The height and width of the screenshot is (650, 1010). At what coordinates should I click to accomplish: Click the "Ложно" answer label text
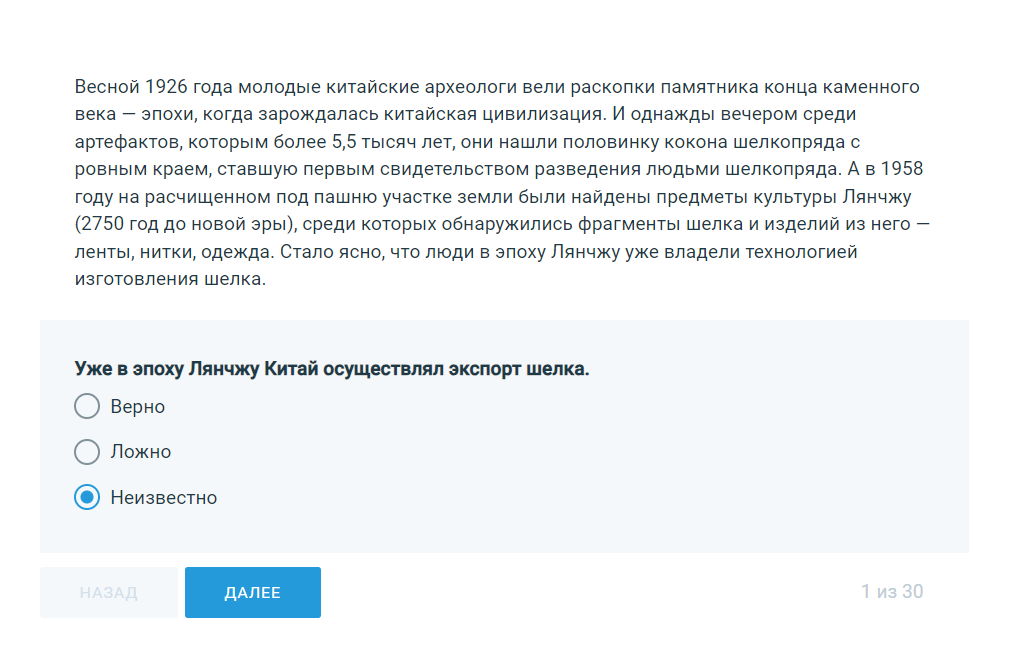tap(141, 452)
